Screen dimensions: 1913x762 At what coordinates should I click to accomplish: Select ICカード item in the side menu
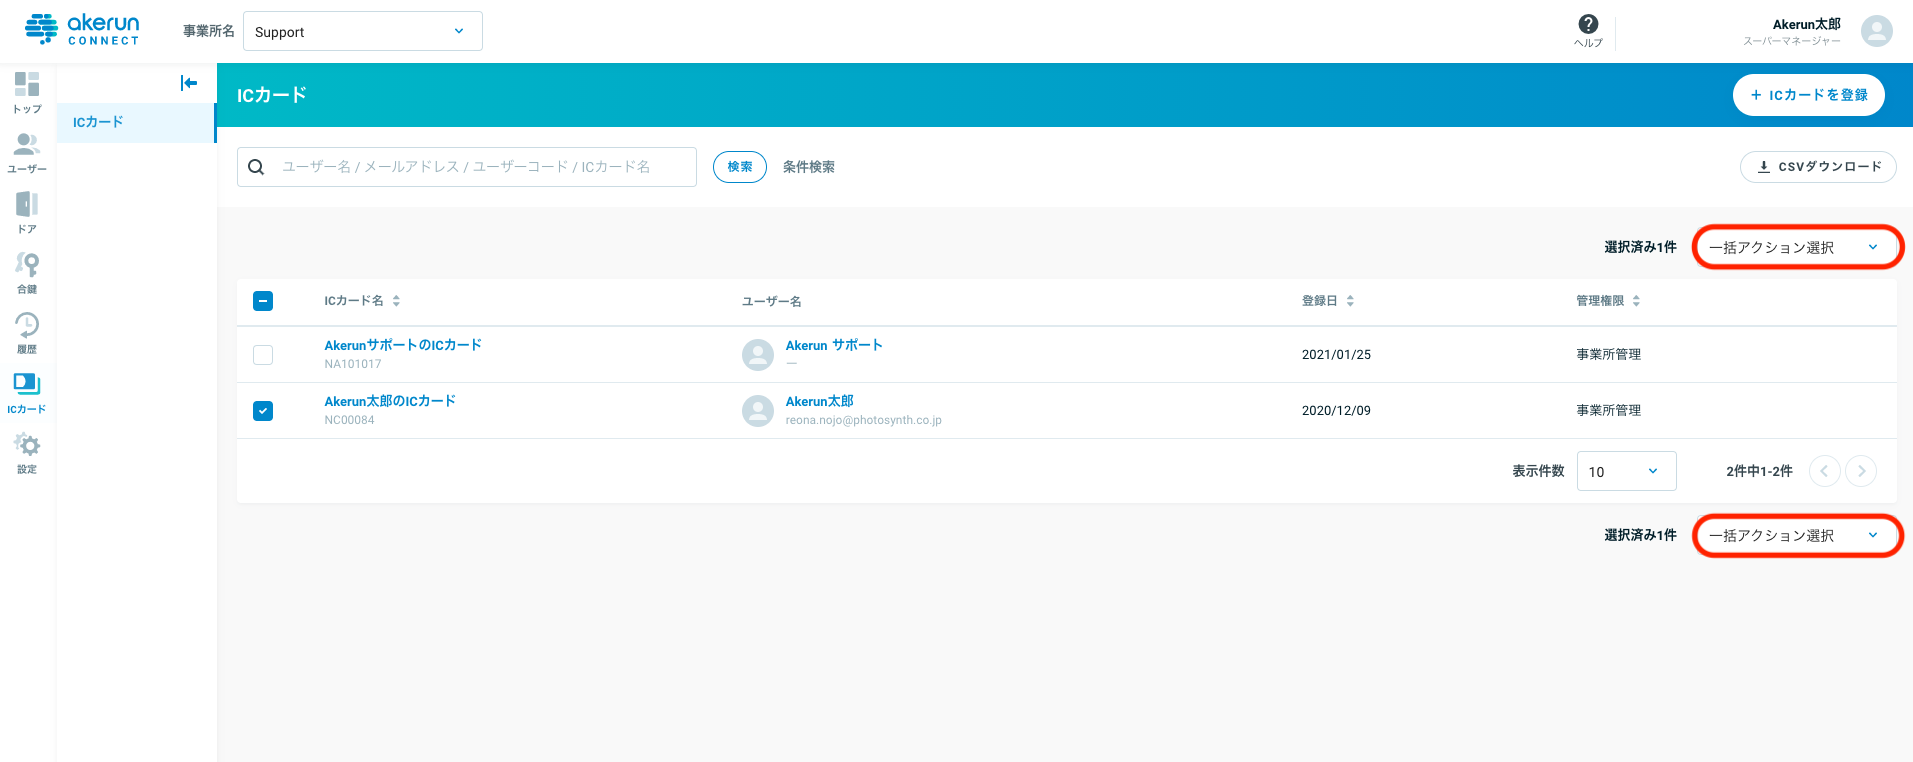(136, 122)
